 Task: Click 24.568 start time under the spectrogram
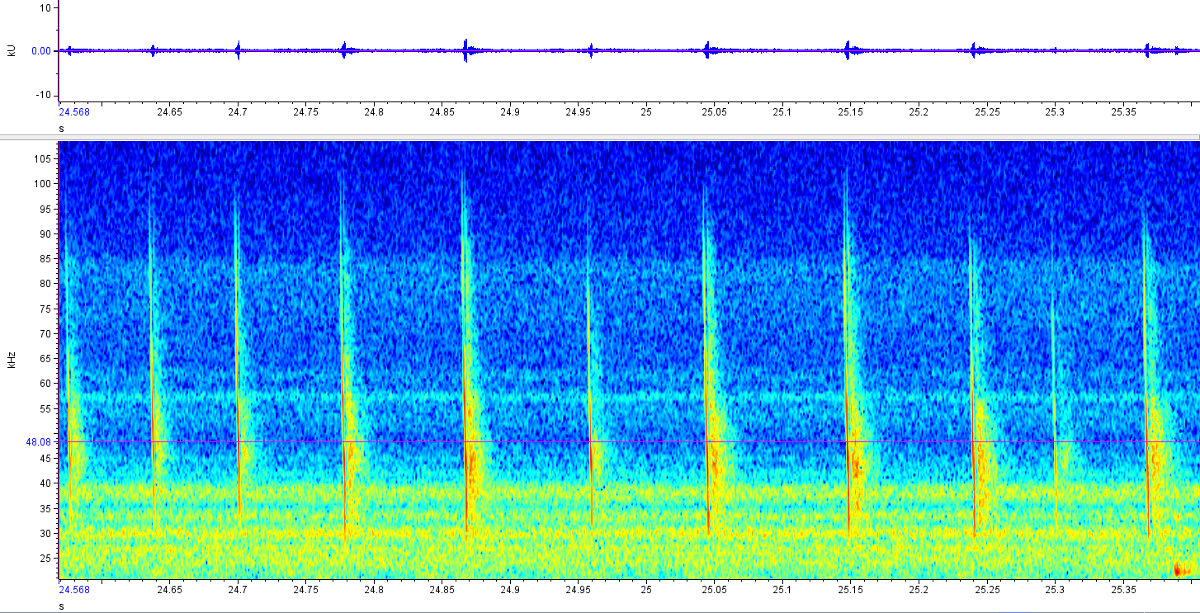click(x=74, y=590)
